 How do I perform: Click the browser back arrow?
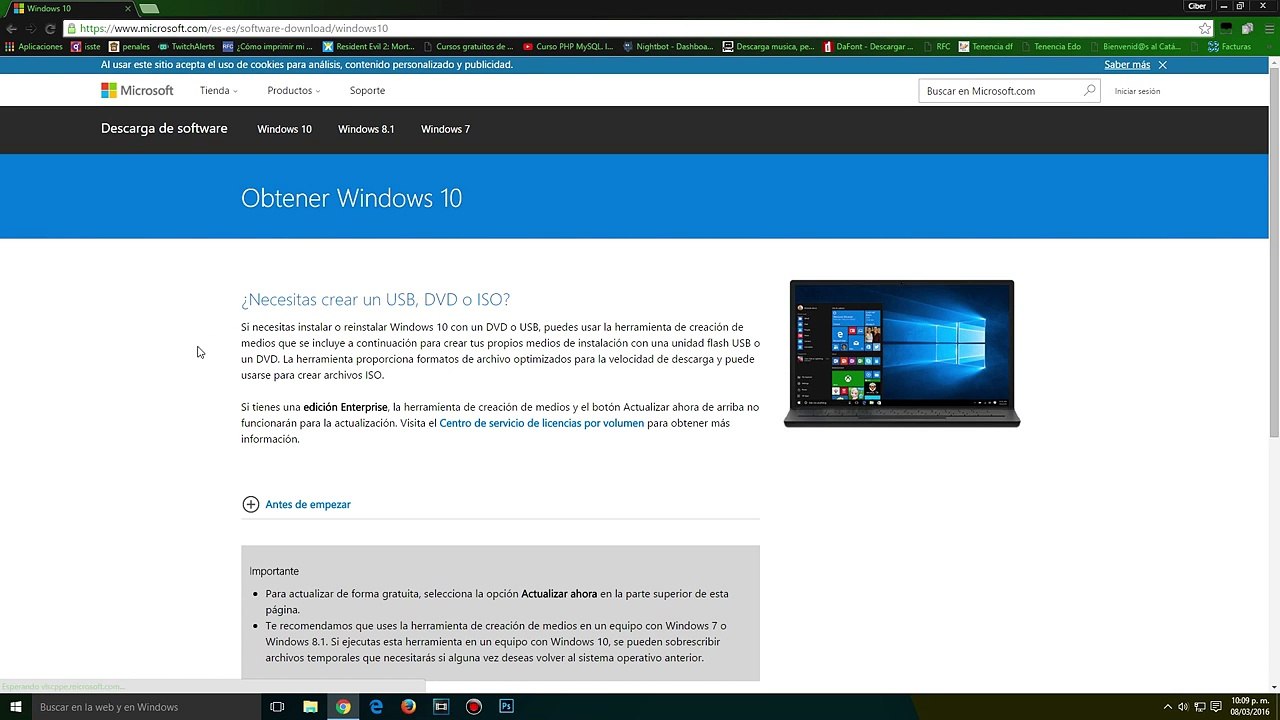click(x=12, y=29)
